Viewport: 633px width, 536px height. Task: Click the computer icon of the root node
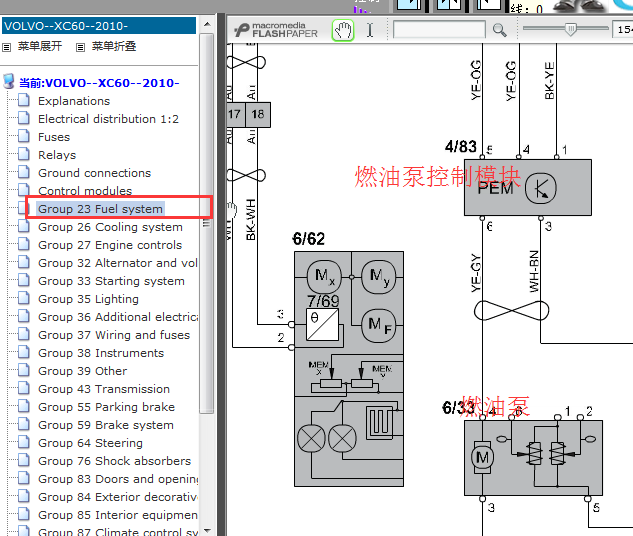point(9,81)
